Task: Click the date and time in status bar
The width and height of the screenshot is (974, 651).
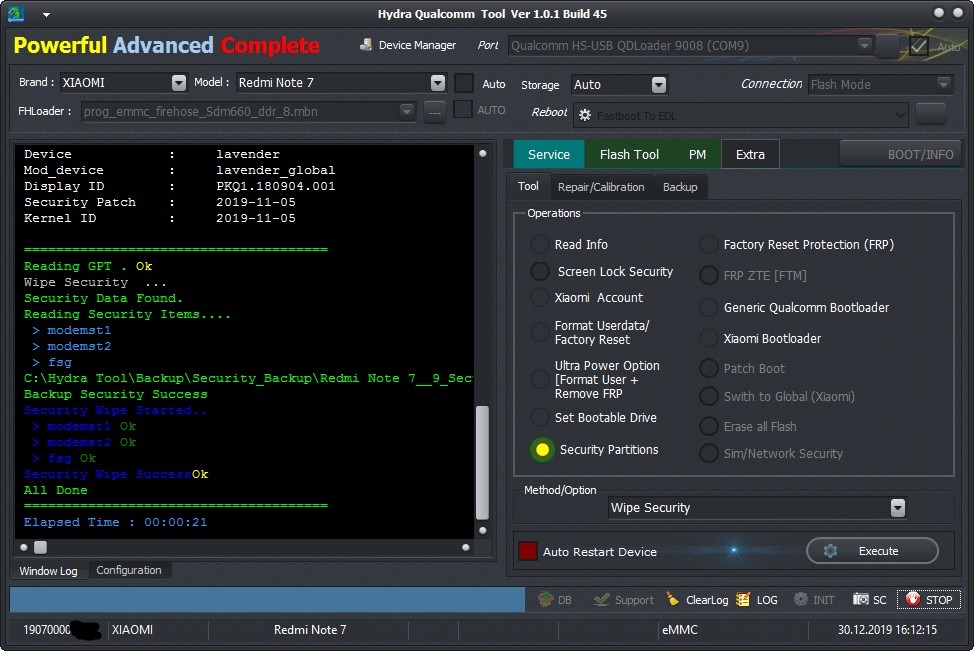Action: (x=887, y=630)
